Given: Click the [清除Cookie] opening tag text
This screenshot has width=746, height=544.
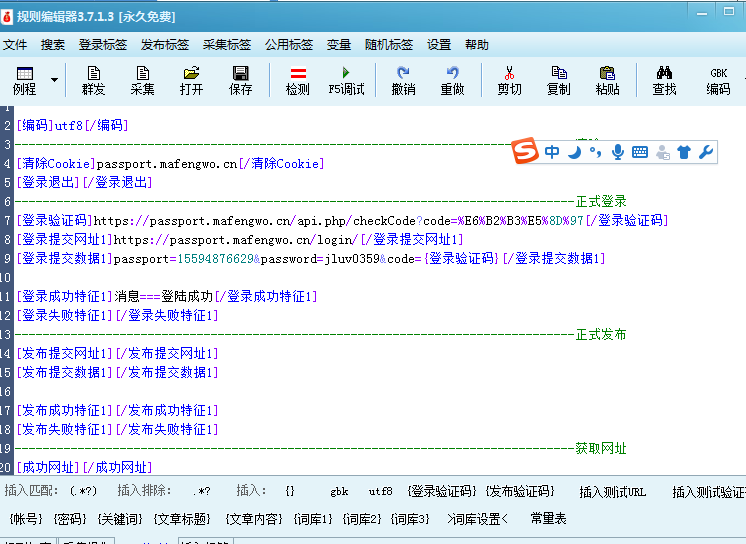Looking at the screenshot, I should coord(56,164).
